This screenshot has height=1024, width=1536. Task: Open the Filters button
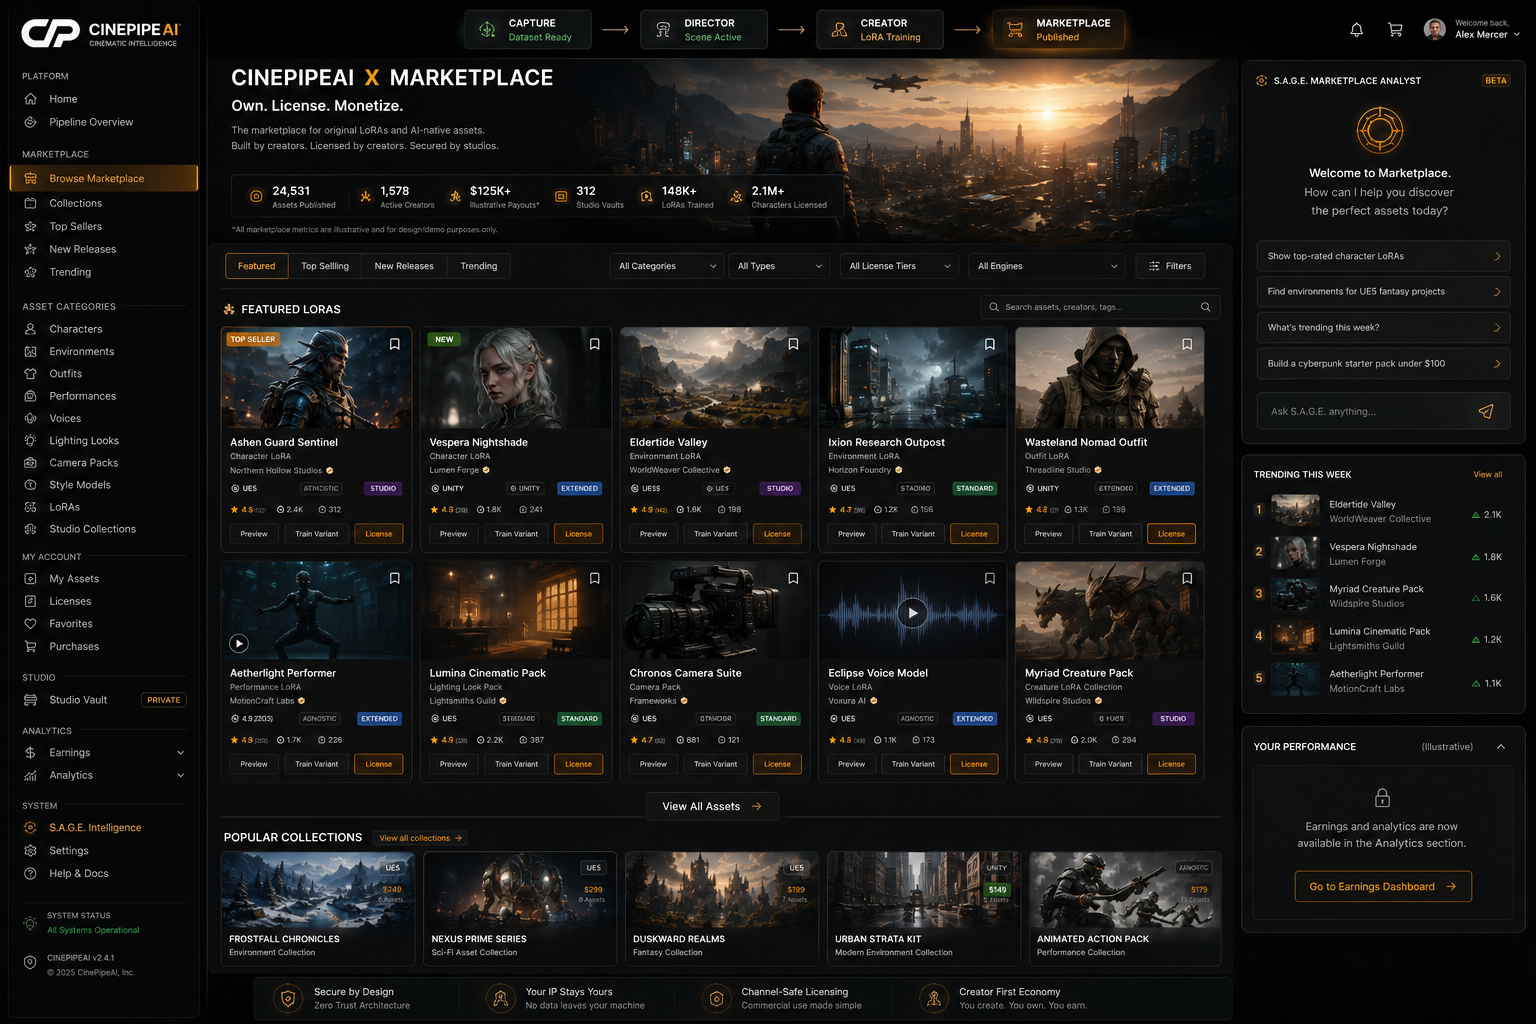pyautogui.click(x=1170, y=266)
